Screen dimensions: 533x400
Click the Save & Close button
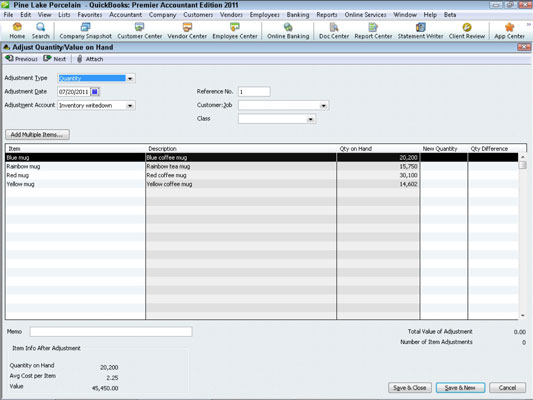[410, 388]
